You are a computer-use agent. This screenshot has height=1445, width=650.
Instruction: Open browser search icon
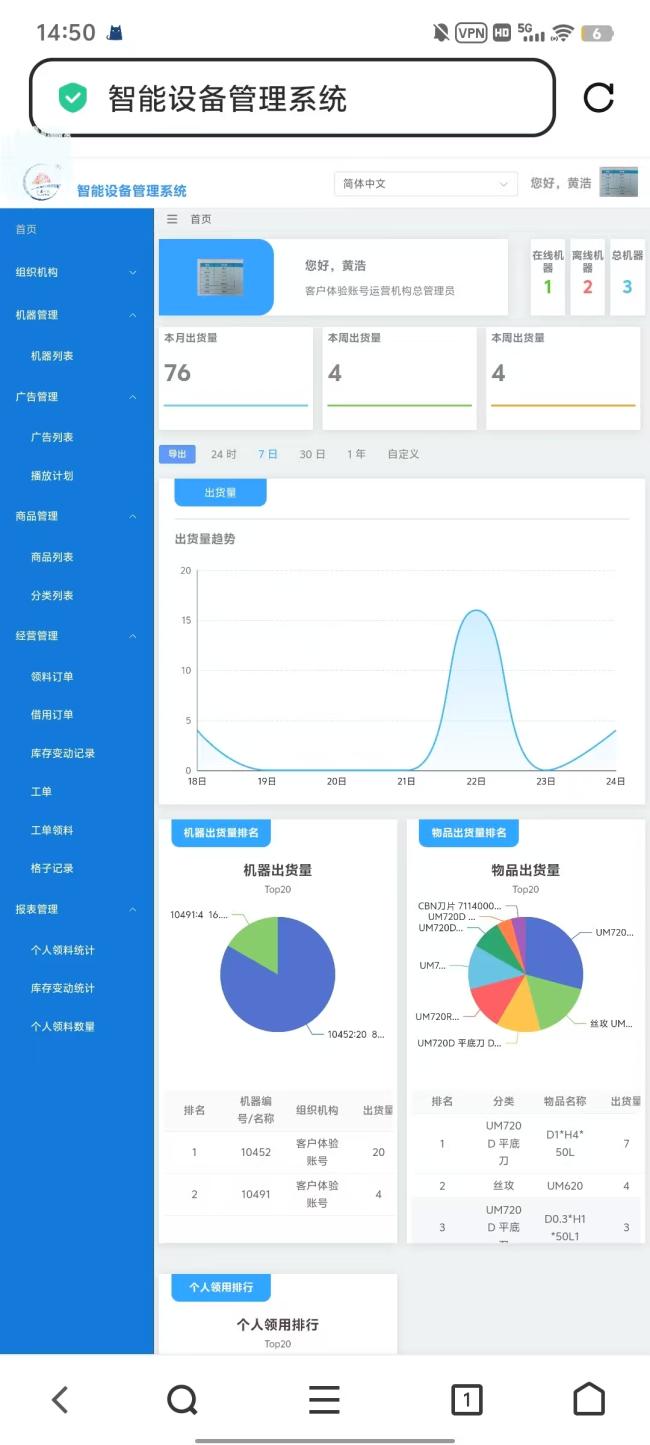(x=182, y=1399)
